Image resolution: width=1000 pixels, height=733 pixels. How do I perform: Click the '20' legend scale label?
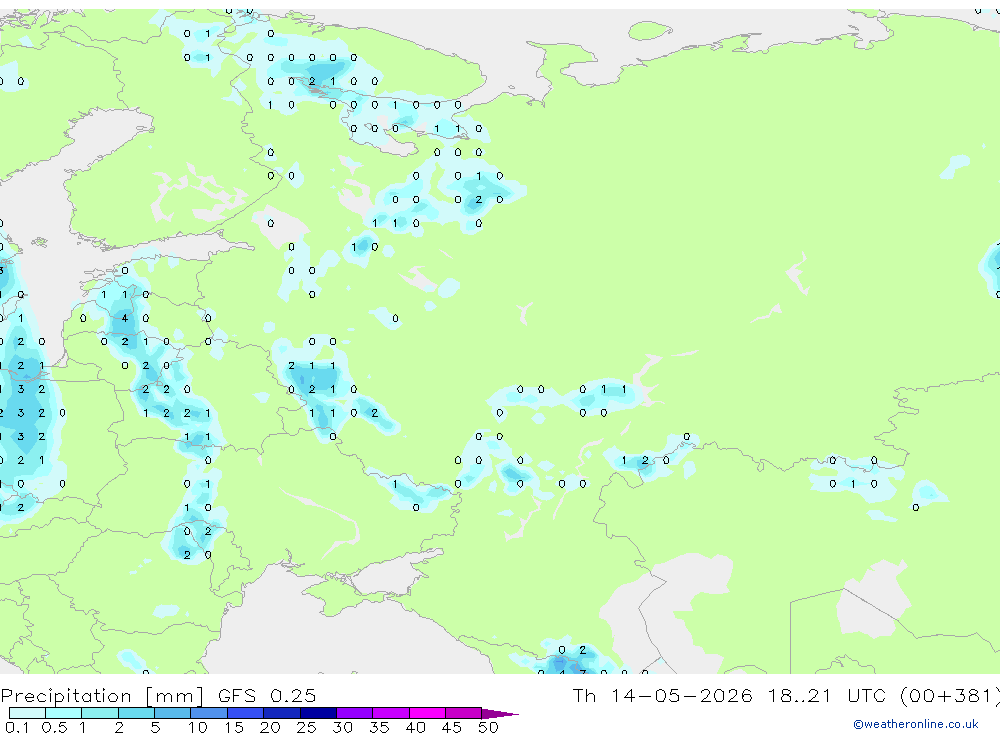pos(270,727)
